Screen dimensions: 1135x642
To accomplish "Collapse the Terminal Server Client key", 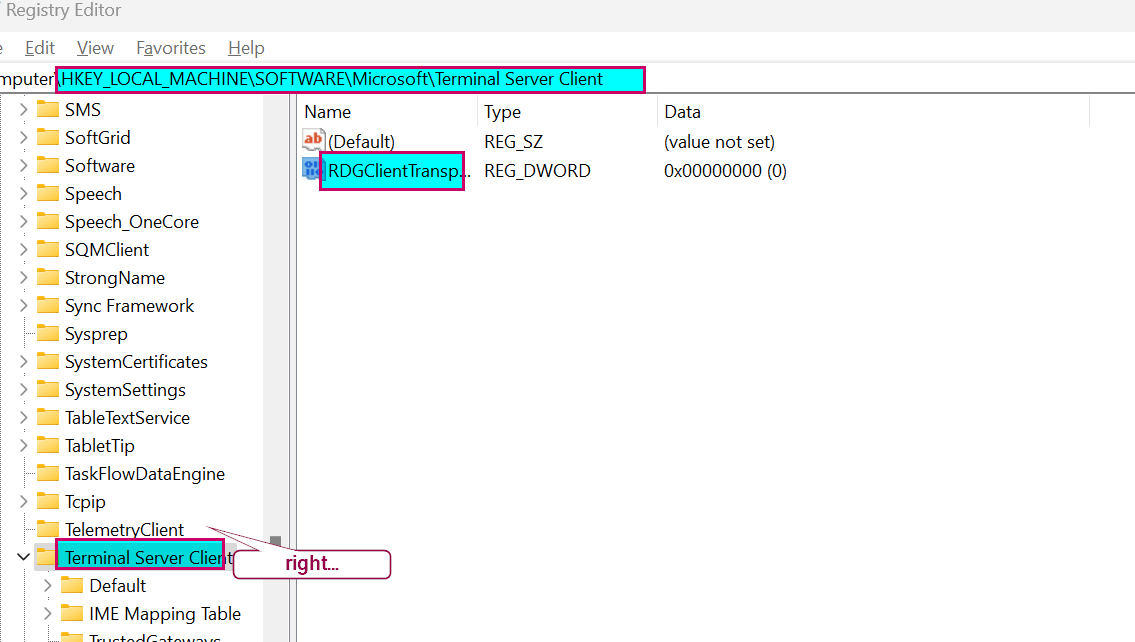I will [23, 557].
